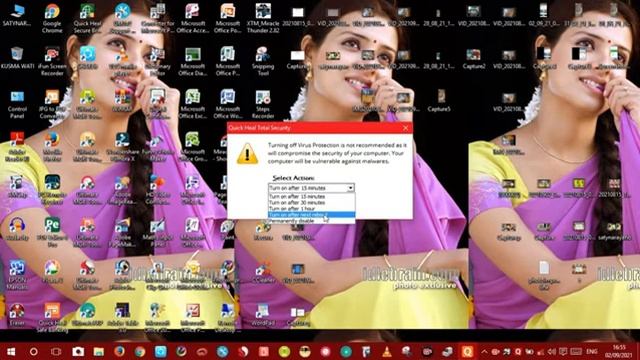640x360 pixels.
Task: Click Windows Start button
Action: pos(11,351)
